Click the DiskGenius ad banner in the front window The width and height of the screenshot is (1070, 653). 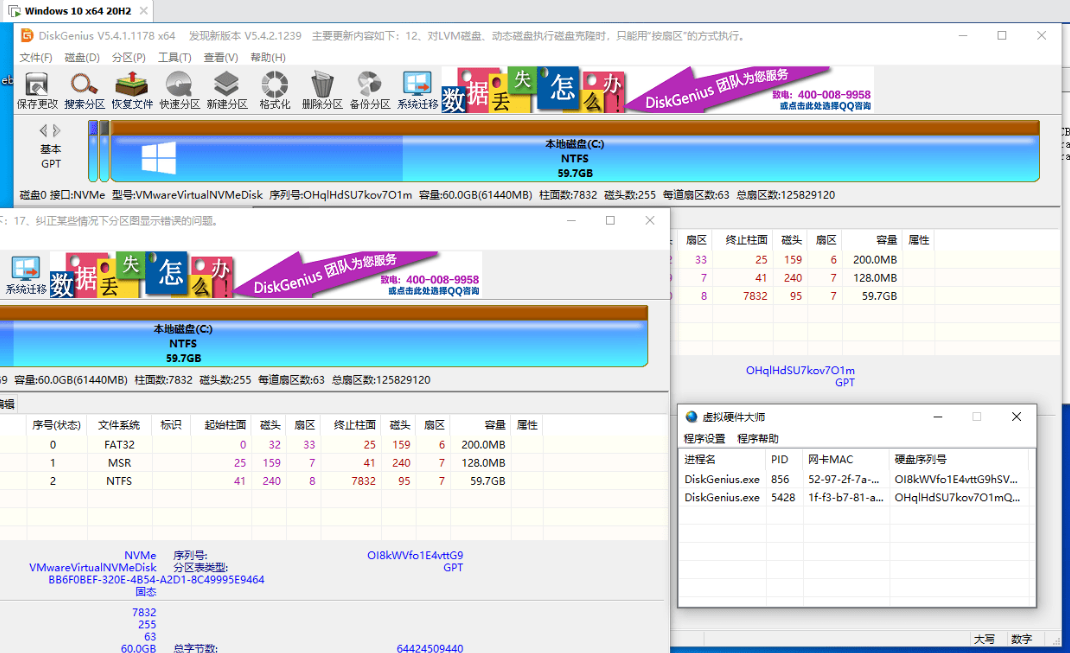tap(265, 275)
